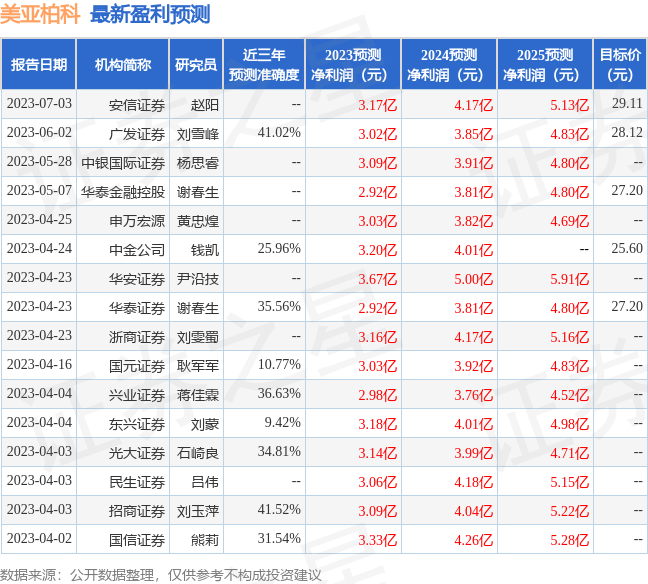Click the 中银国际证券 institution cell
The width and height of the screenshot is (648, 584).
(x=123, y=163)
